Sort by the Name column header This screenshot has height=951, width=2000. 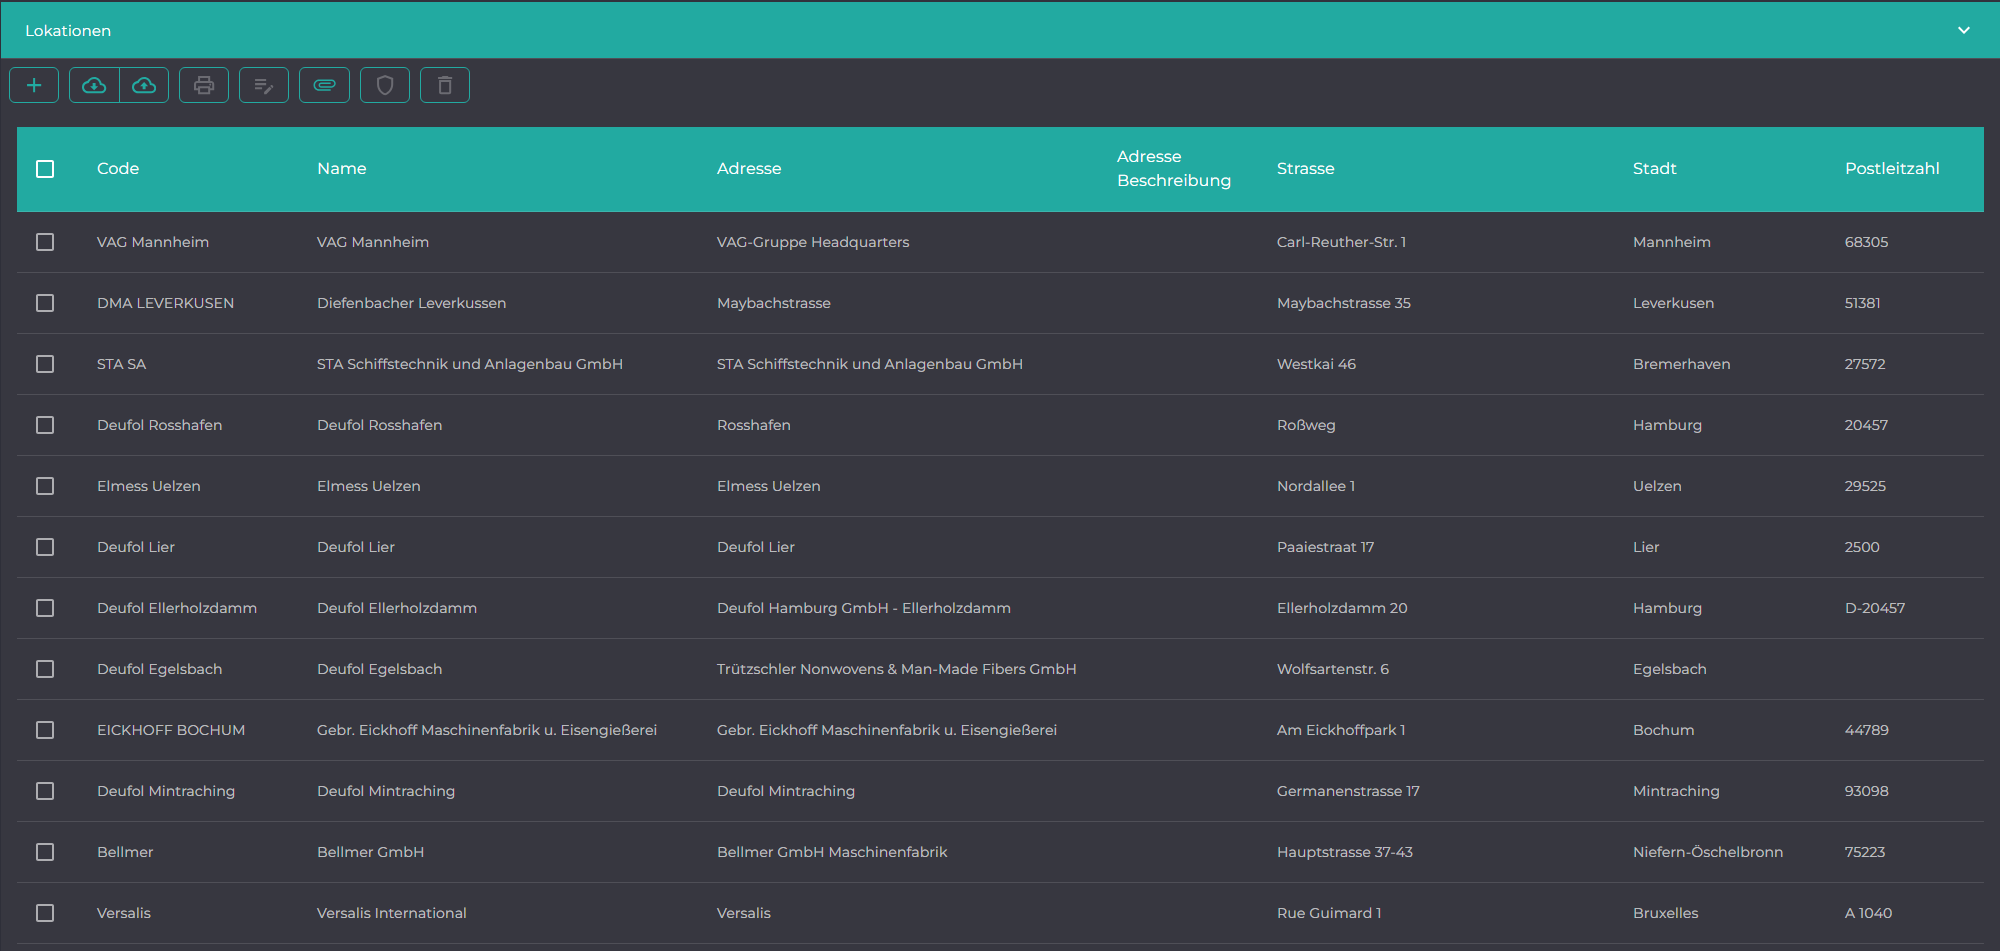[x=342, y=169]
